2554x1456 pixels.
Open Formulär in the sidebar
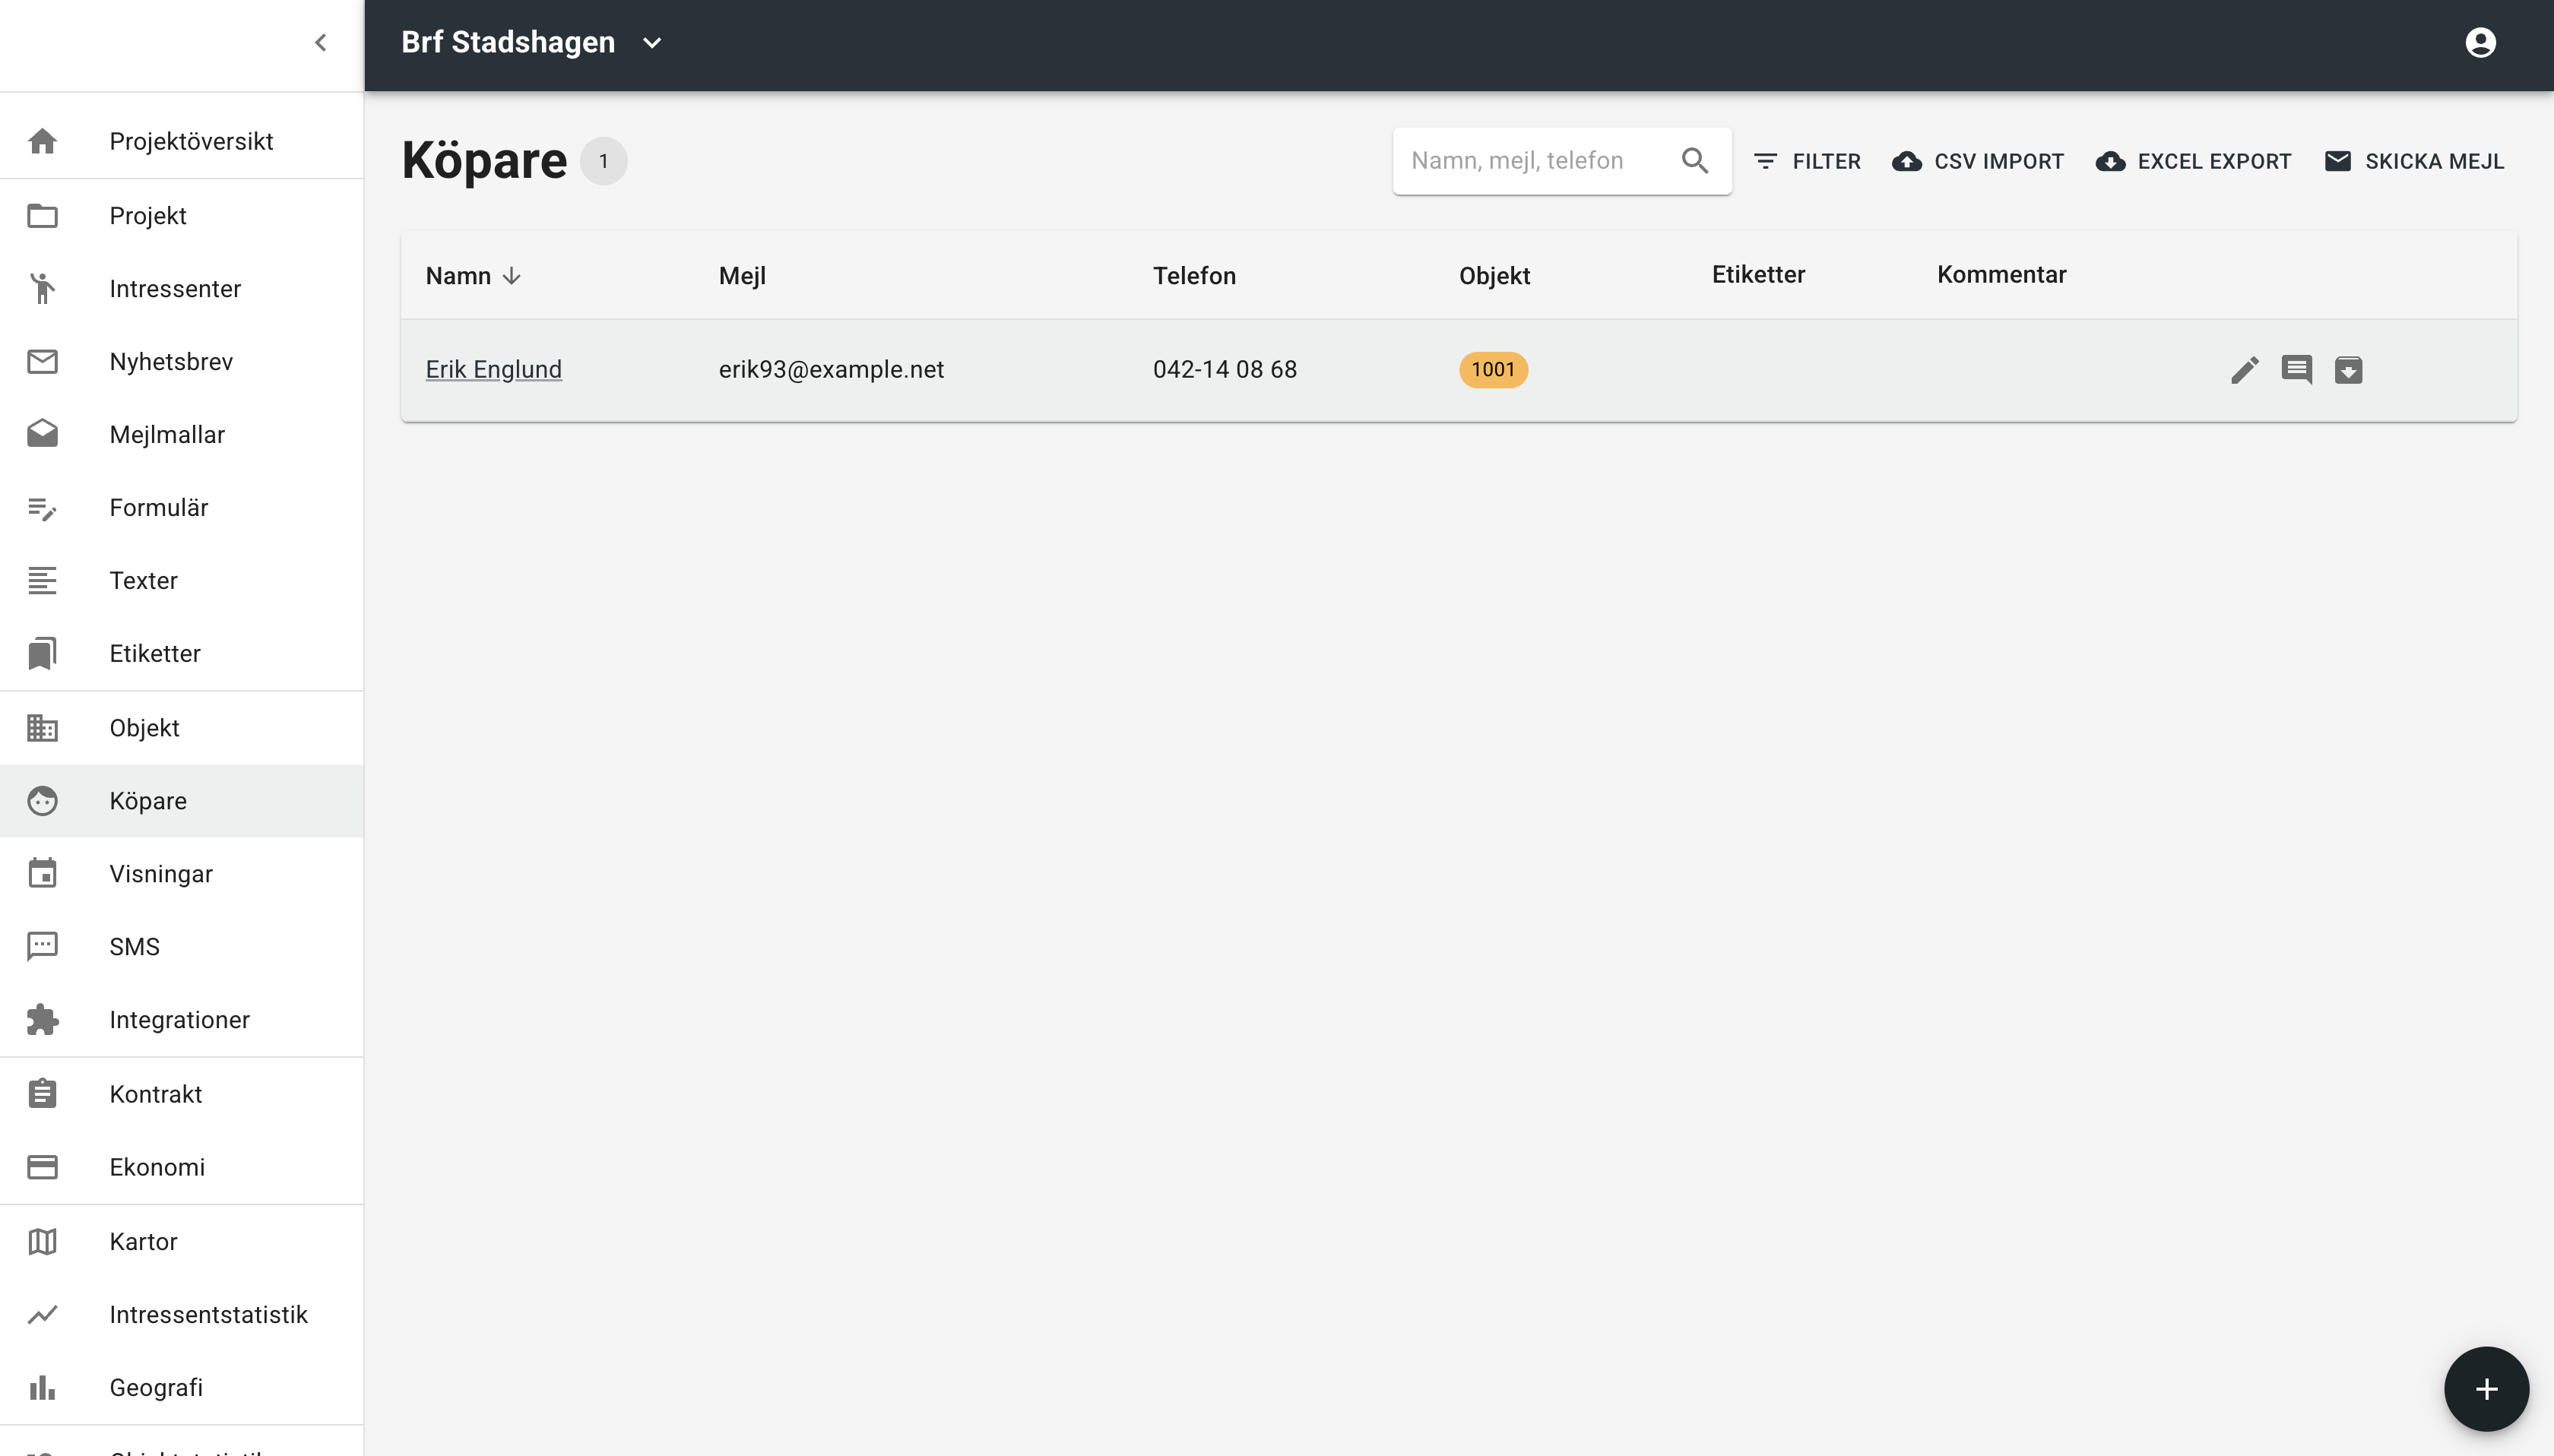182,507
